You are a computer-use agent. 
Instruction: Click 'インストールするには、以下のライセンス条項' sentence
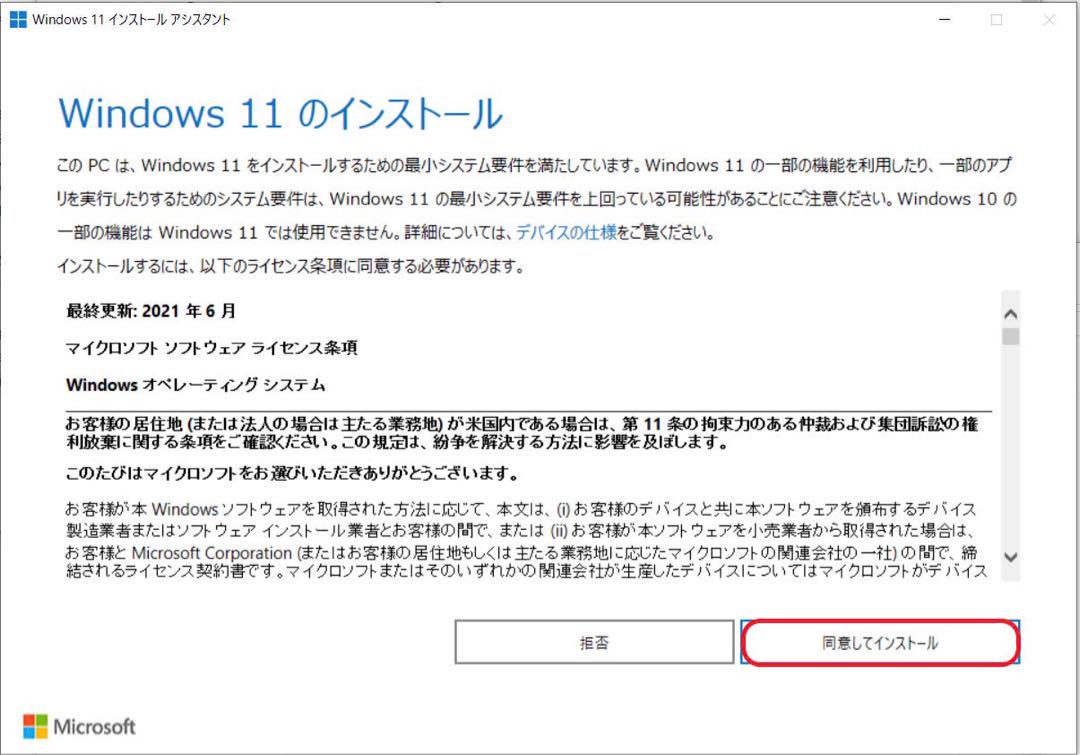pyautogui.click(x=290, y=266)
